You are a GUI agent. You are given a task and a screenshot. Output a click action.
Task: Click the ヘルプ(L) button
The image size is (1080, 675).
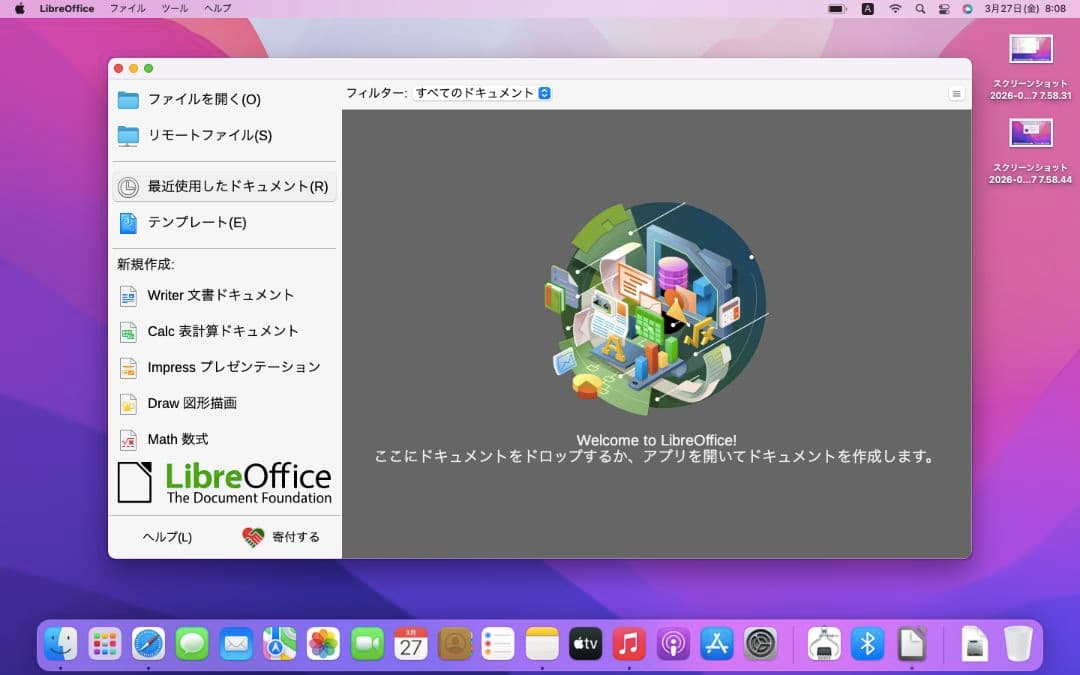click(167, 537)
